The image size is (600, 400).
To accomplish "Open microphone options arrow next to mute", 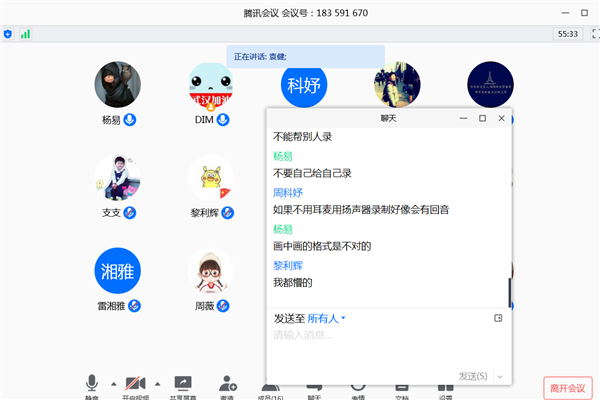I will click(x=114, y=384).
